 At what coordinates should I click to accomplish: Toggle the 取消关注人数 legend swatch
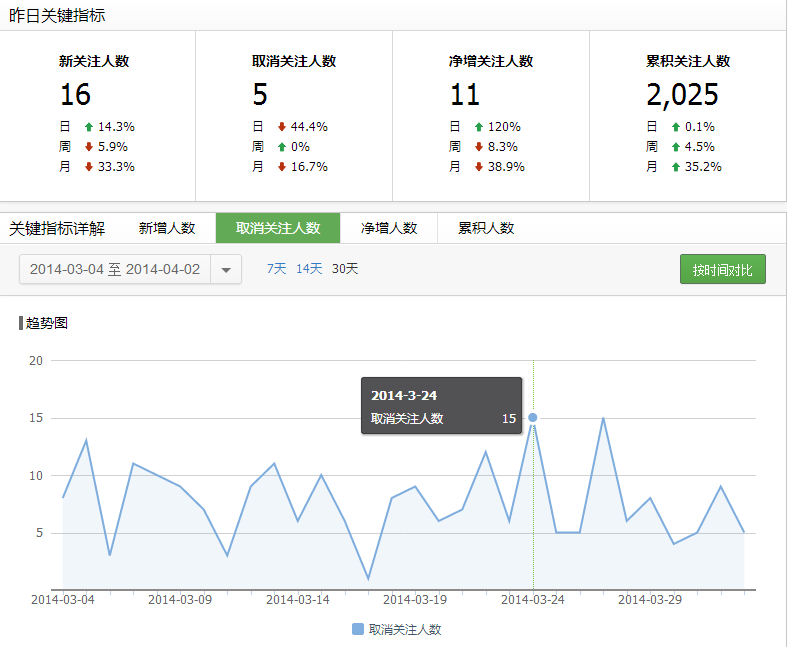point(358,629)
